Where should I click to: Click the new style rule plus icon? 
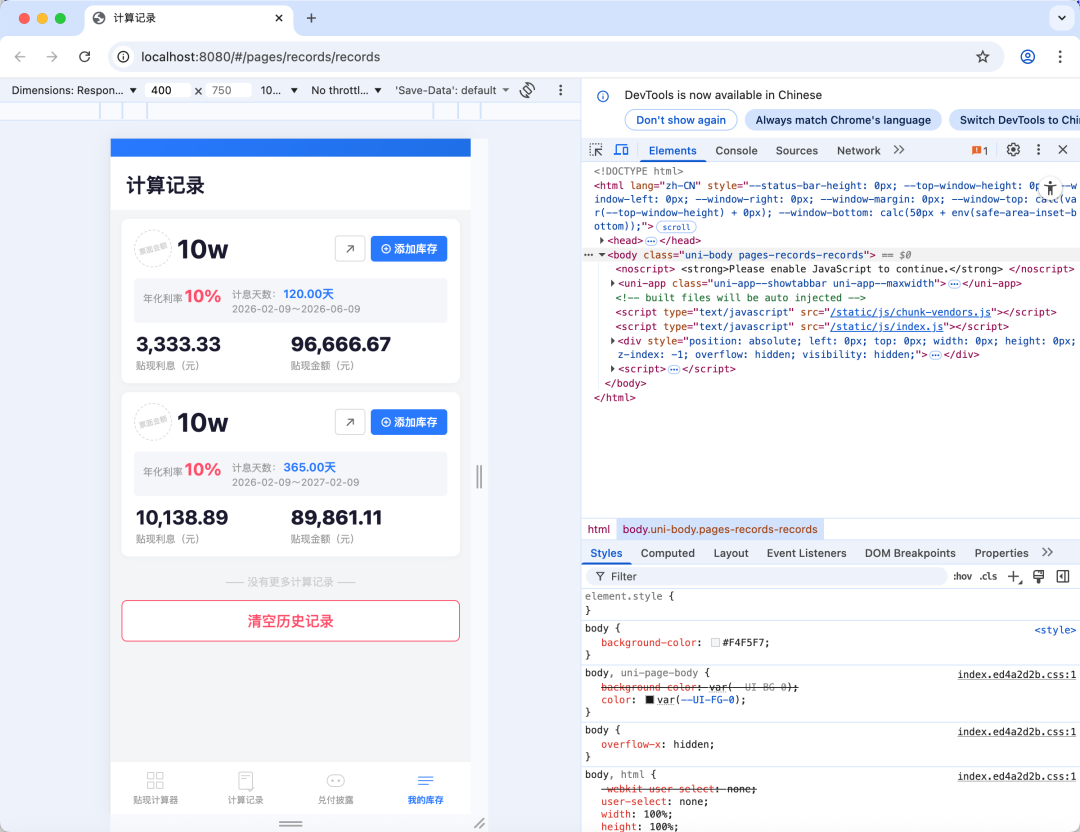click(1014, 577)
